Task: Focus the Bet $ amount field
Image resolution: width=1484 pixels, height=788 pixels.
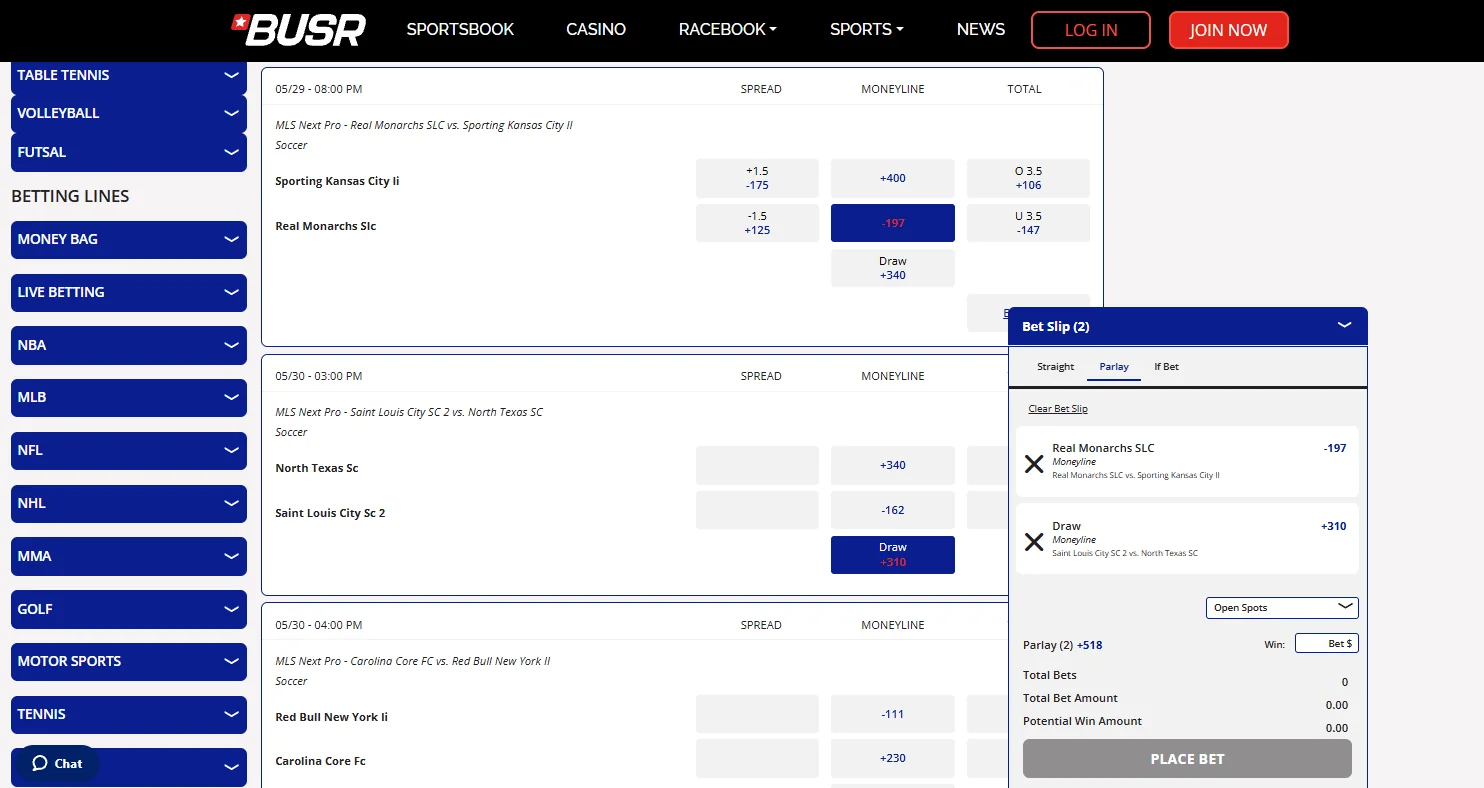Action: tap(1326, 643)
